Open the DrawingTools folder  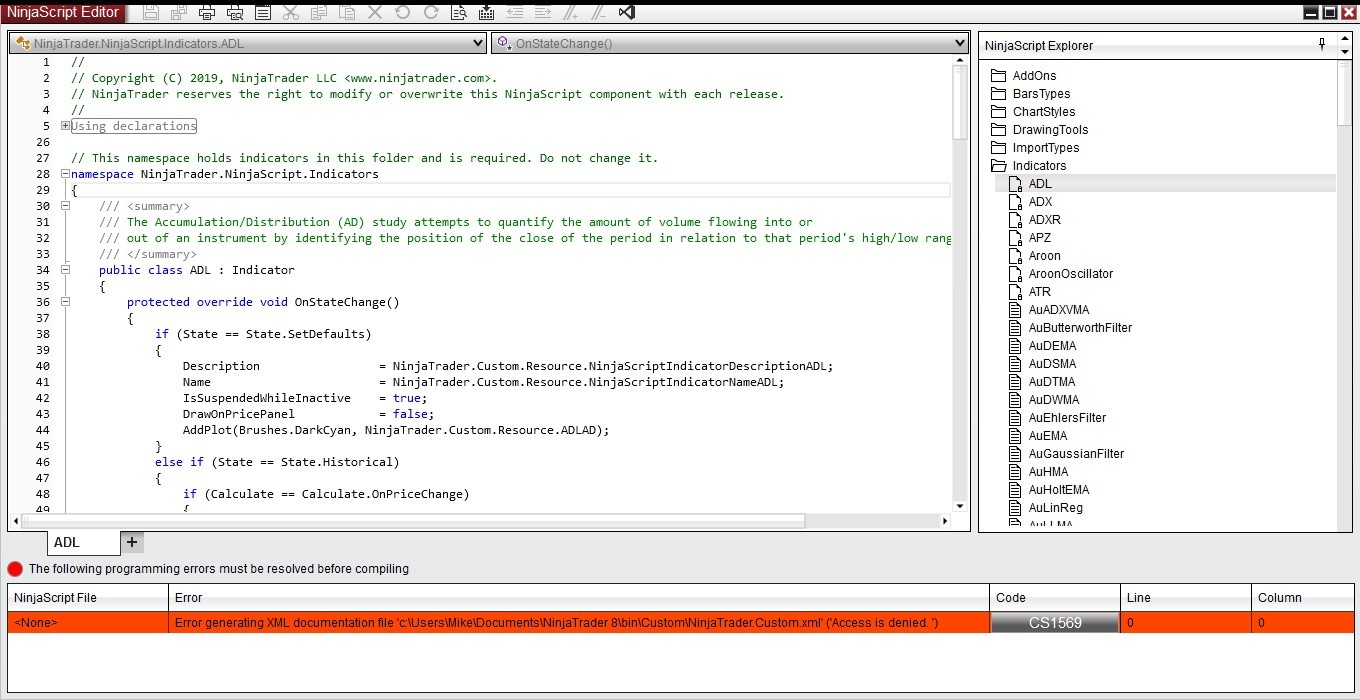[x=1038, y=130]
